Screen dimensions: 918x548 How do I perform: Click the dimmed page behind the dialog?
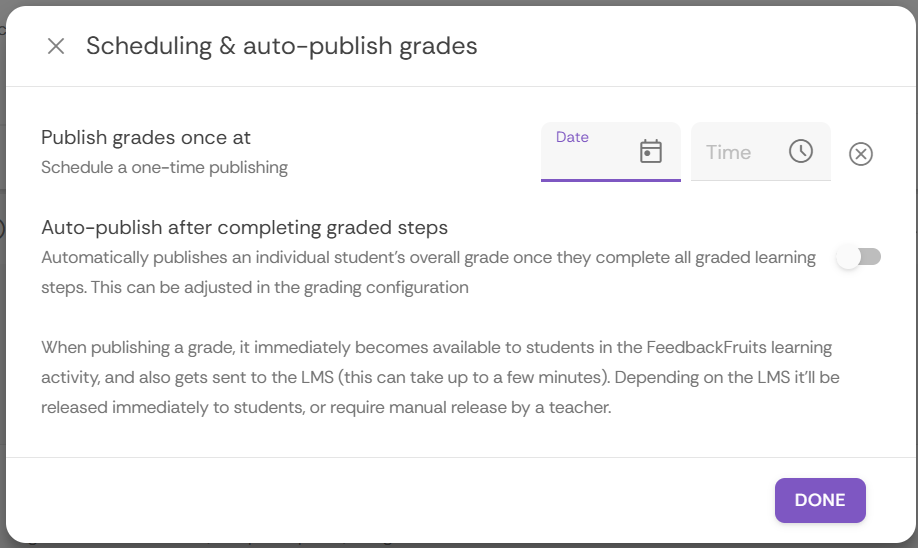[x=2, y=300]
